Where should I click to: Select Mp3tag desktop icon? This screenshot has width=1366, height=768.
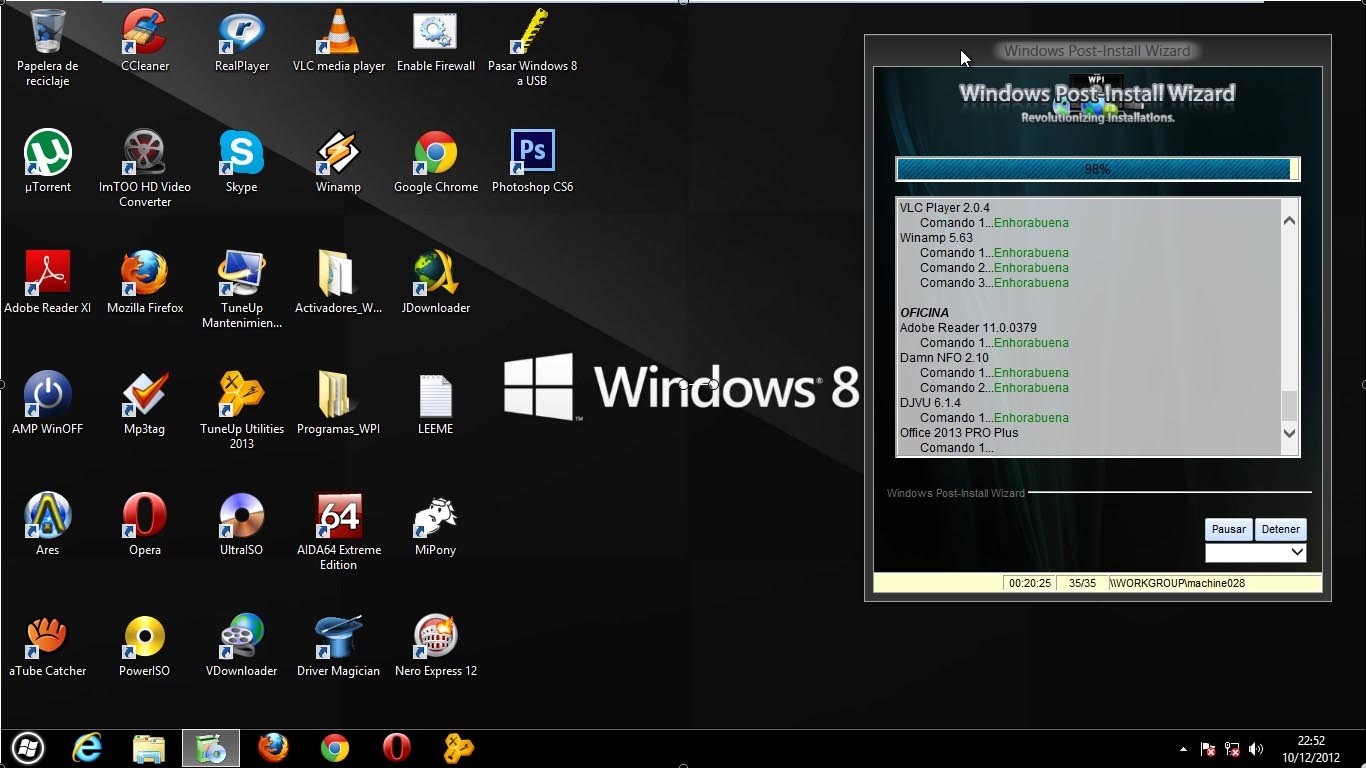click(145, 403)
